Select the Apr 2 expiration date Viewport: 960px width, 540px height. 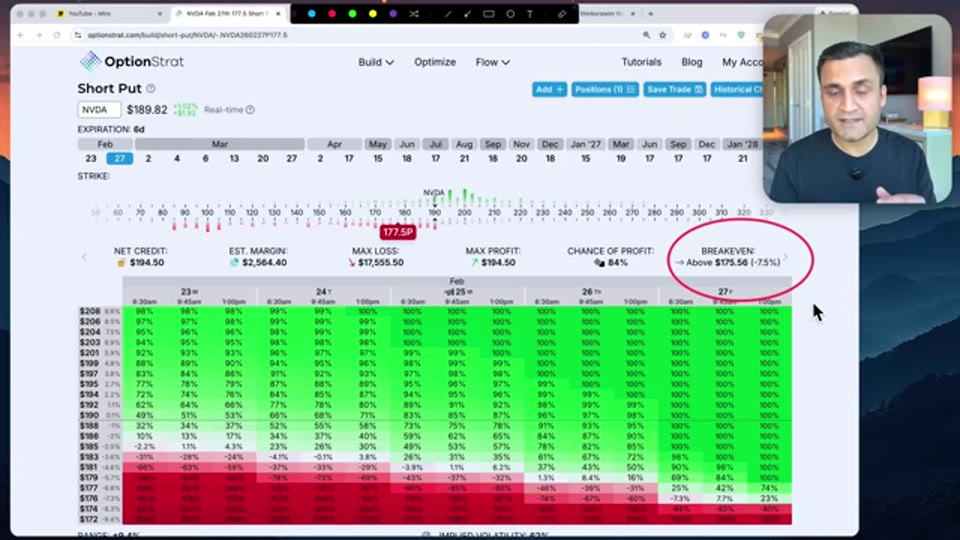pos(320,159)
